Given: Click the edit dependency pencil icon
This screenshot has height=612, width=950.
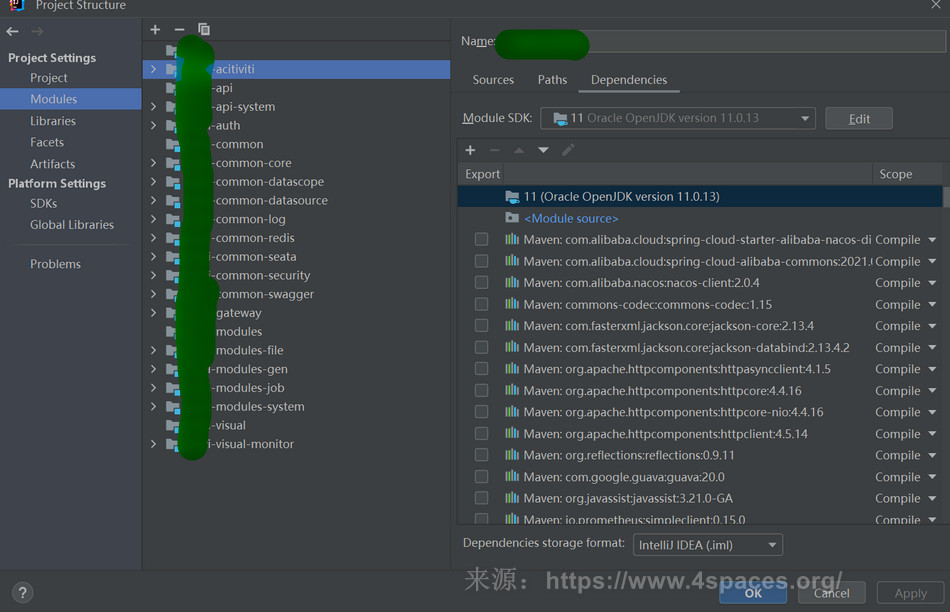Looking at the screenshot, I should (568, 150).
